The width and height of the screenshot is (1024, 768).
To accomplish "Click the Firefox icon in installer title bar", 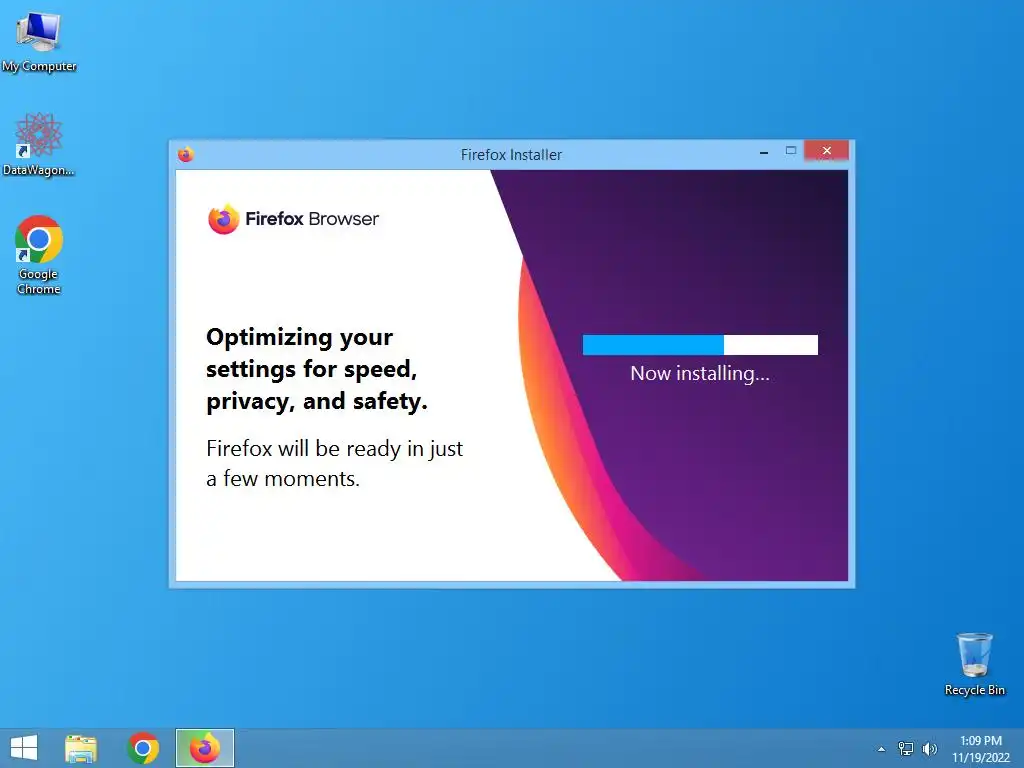I will [186, 154].
